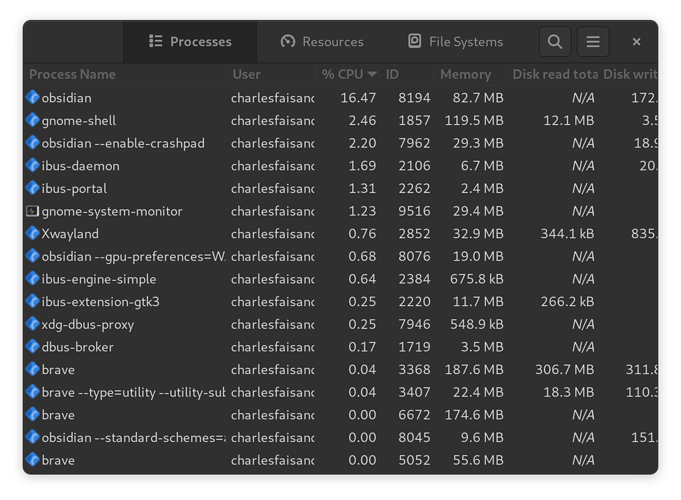
Task: Click the 266.2 kB disk read value
Action: tap(567, 302)
